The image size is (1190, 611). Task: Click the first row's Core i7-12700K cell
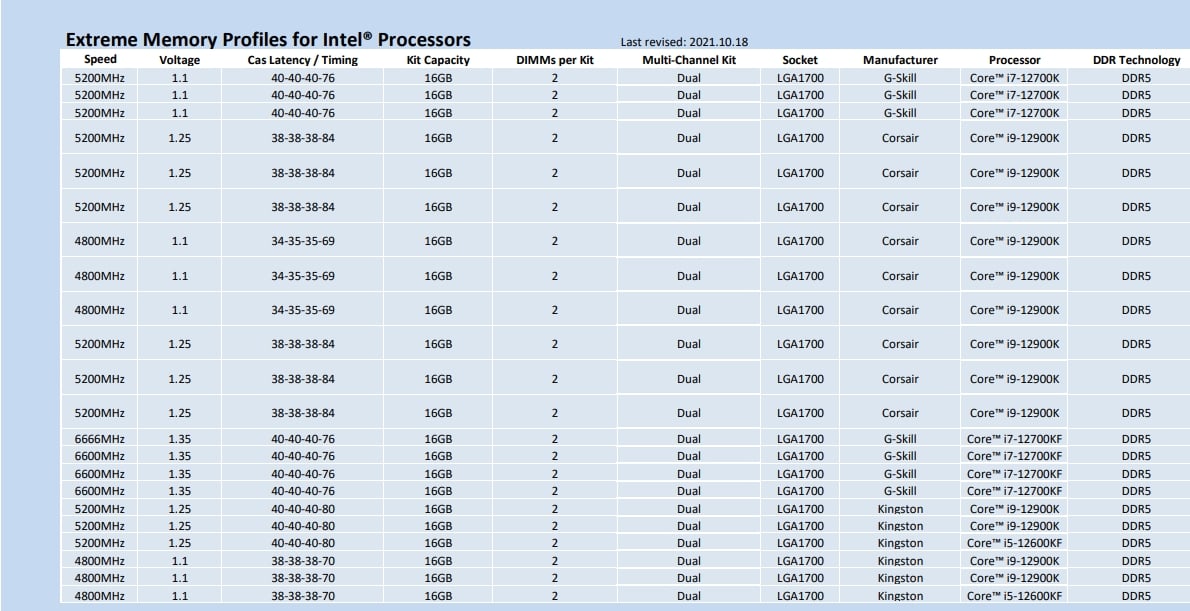pos(1014,78)
